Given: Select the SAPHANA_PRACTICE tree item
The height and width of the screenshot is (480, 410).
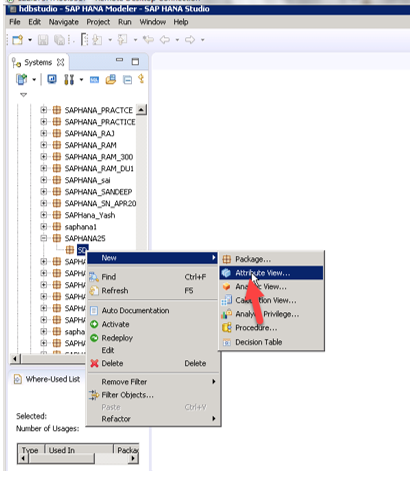Looking at the screenshot, I should [100, 122].
